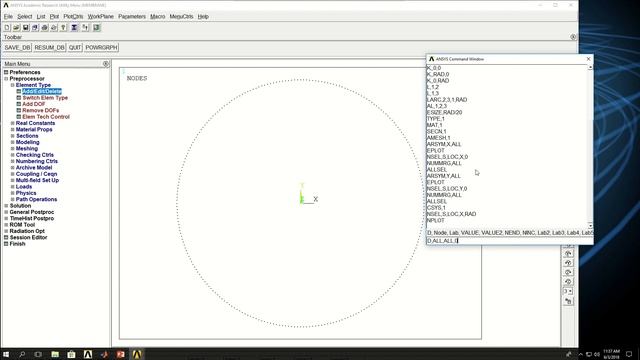This screenshot has width=640, height=360.
Task: Click the Raise Hidden toolbar icon
Action: point(74,27)
